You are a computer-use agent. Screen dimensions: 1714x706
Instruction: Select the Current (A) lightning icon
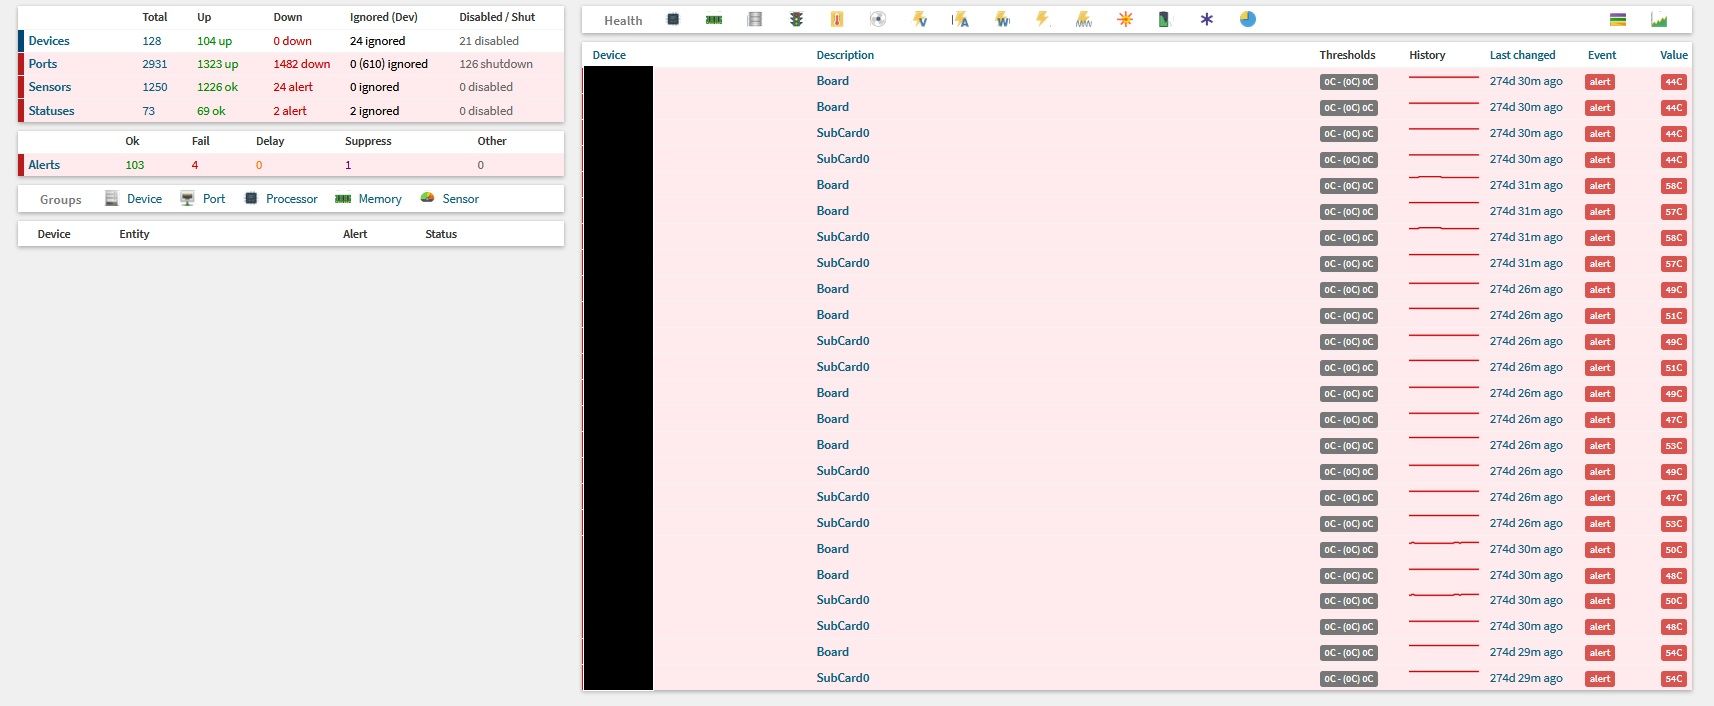click(961, 19)
